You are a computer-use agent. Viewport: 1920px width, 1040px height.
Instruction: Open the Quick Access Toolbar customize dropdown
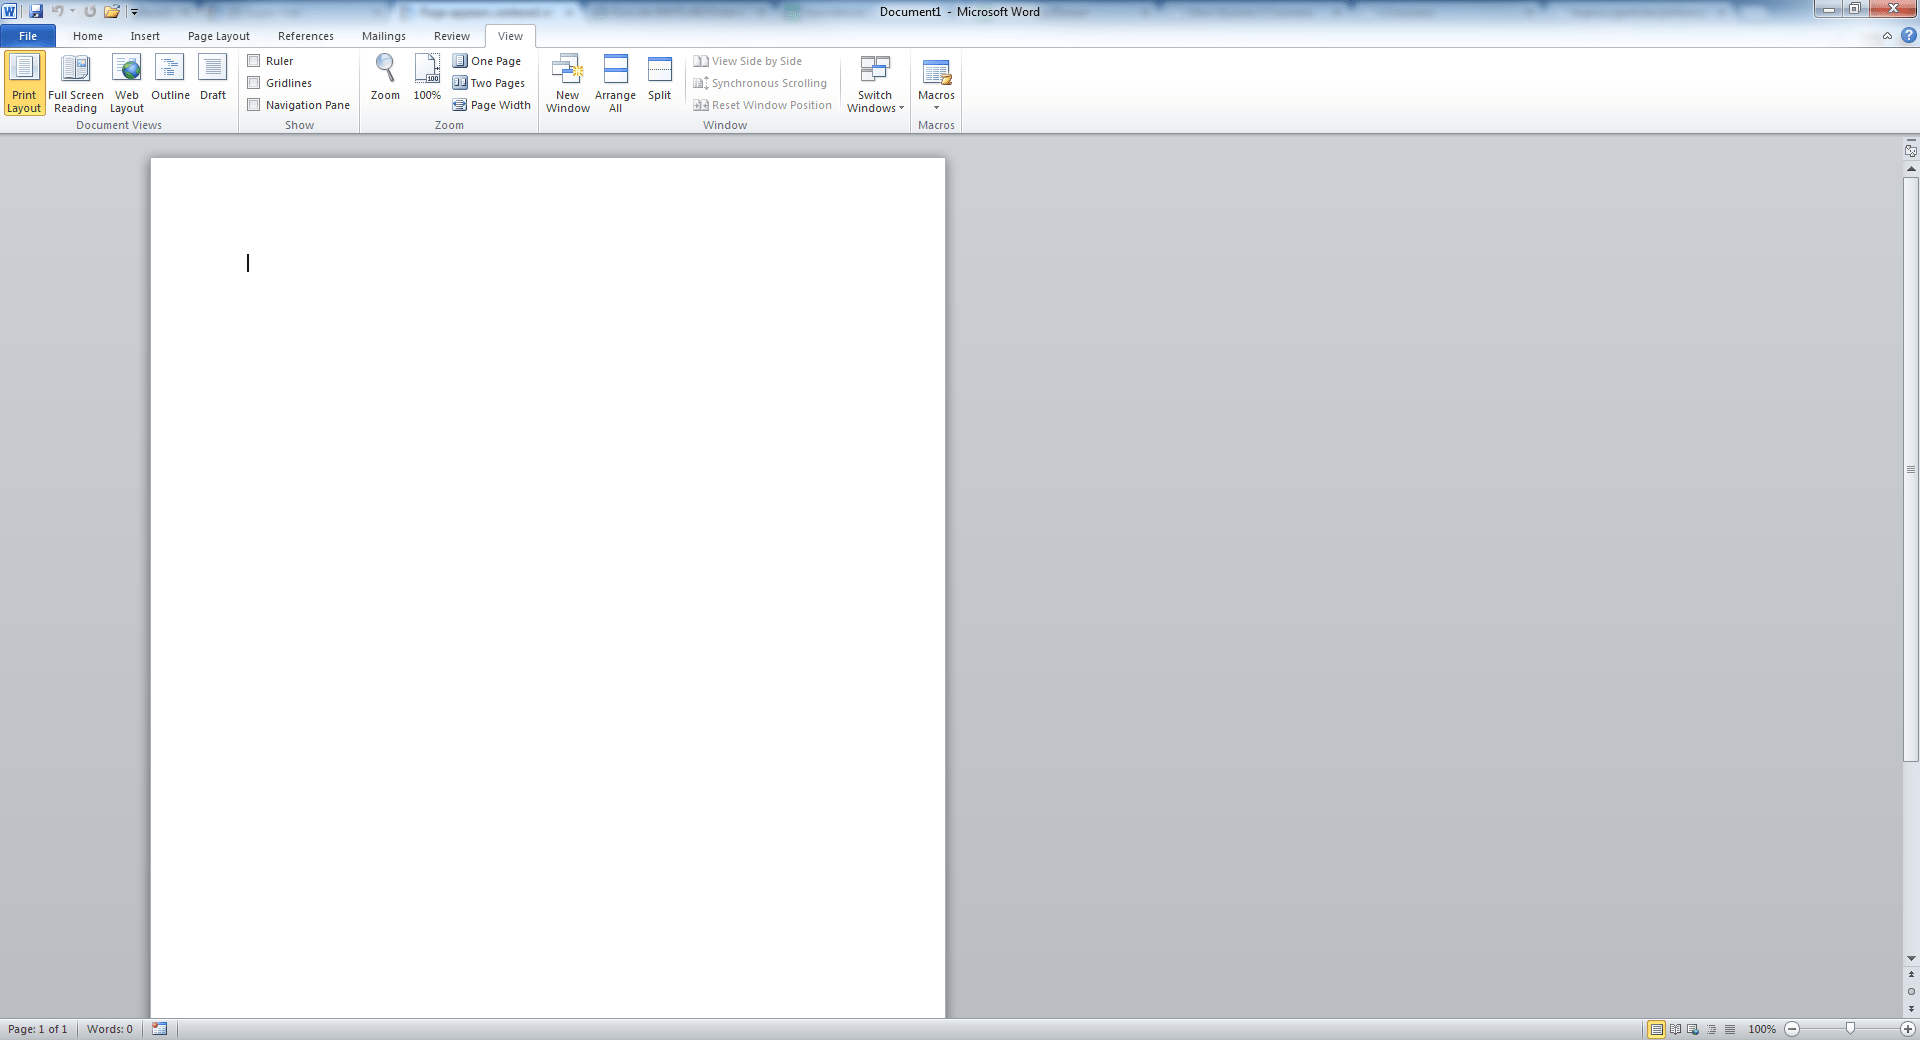tap(134, 11)
